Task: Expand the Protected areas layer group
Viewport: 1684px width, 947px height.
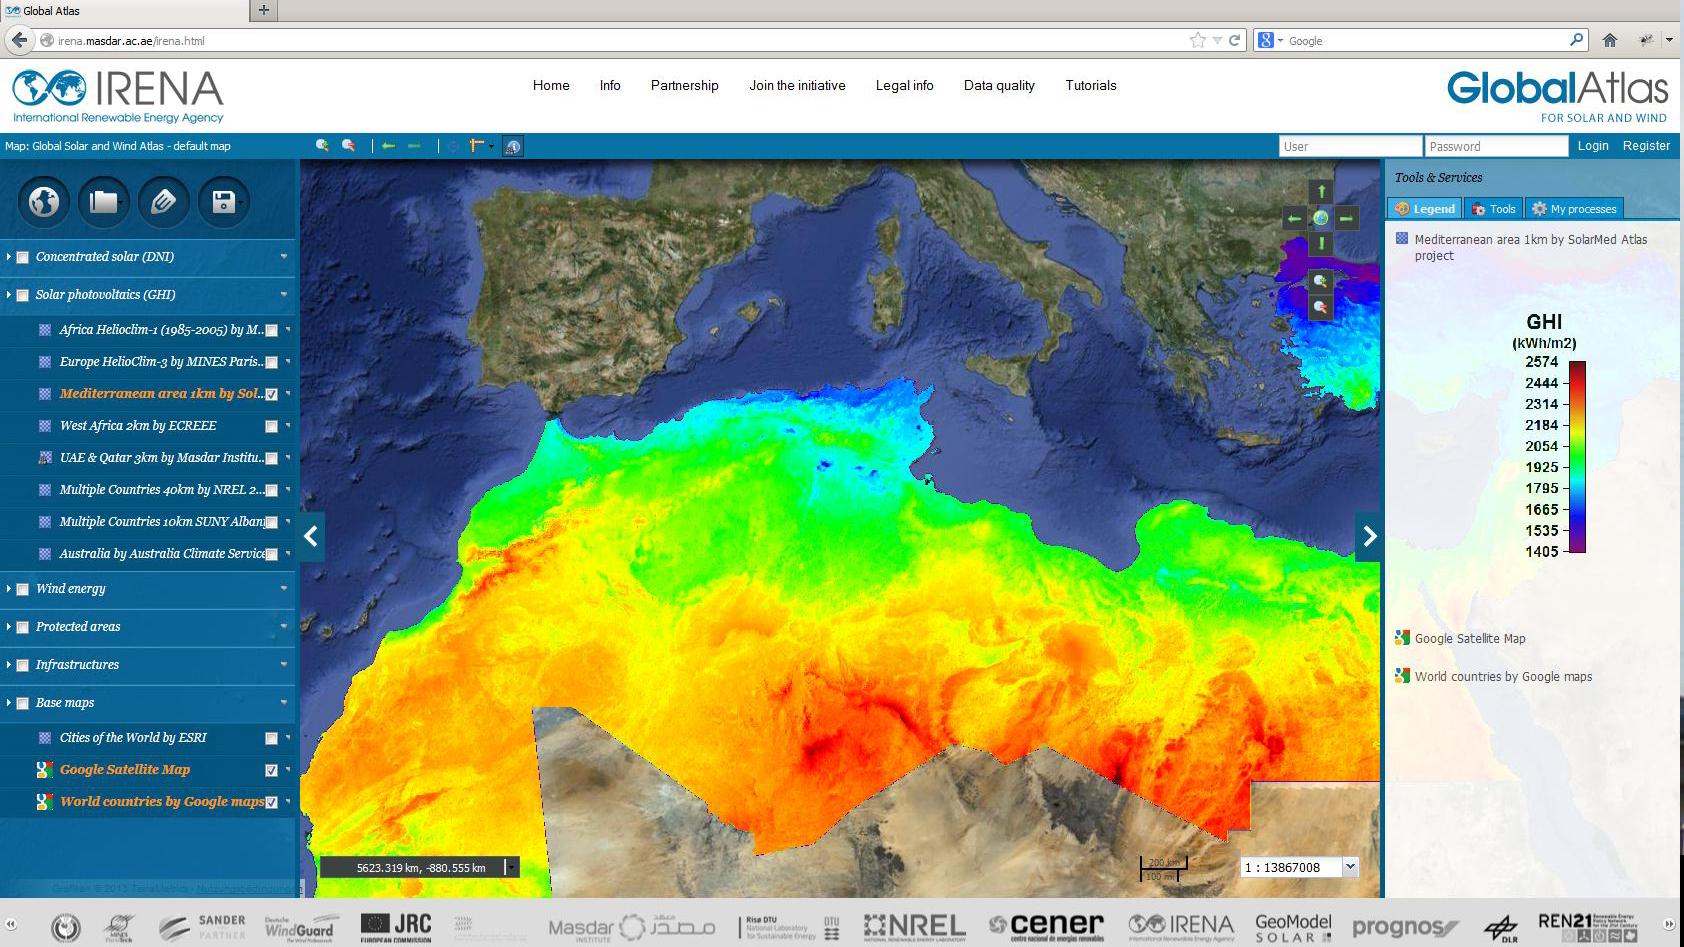Action: coord(9,627)
